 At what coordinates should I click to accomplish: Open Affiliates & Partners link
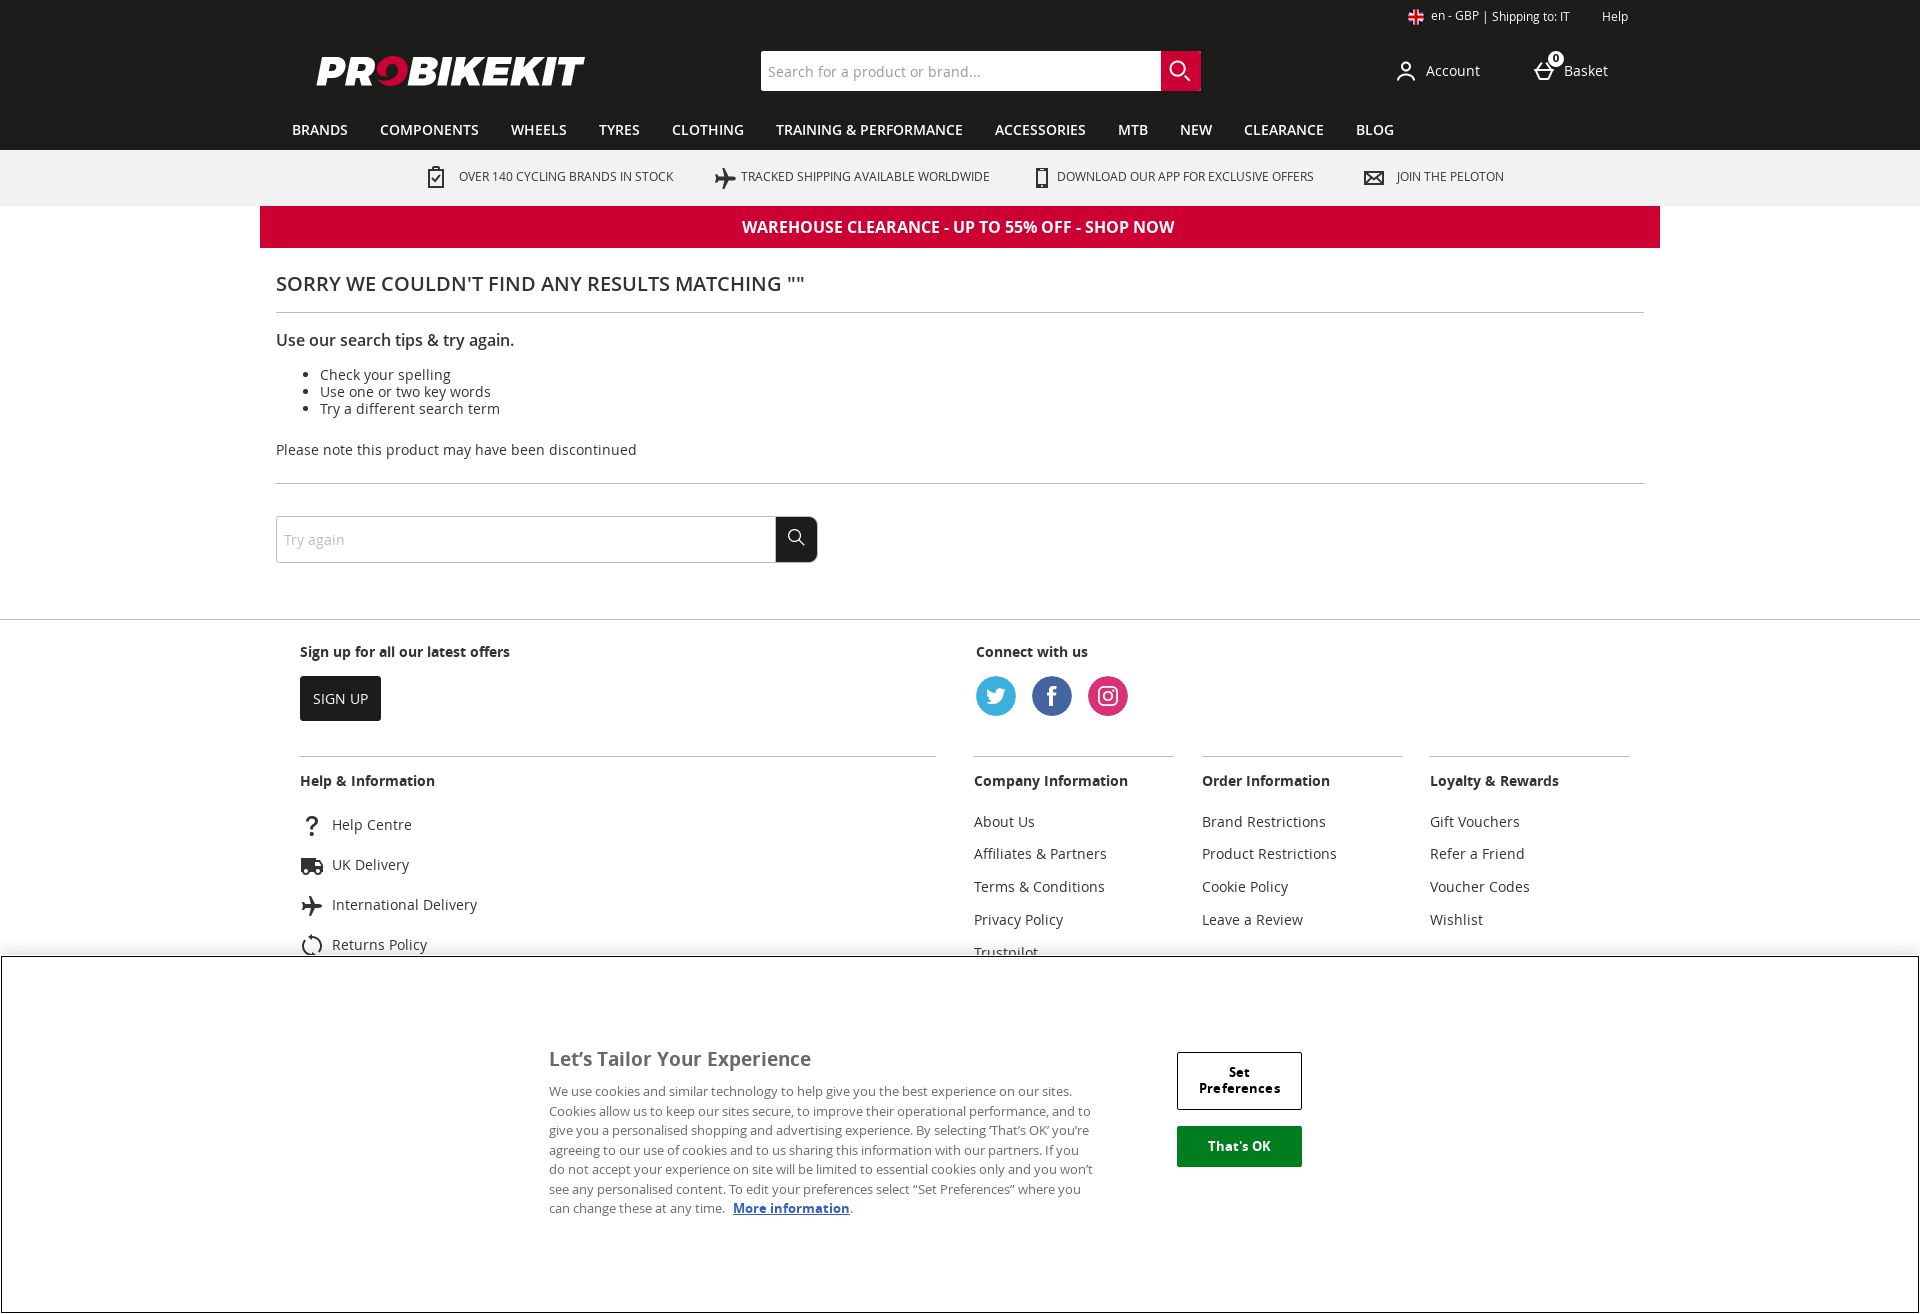pyautogui.click(x=1040, y=854)
